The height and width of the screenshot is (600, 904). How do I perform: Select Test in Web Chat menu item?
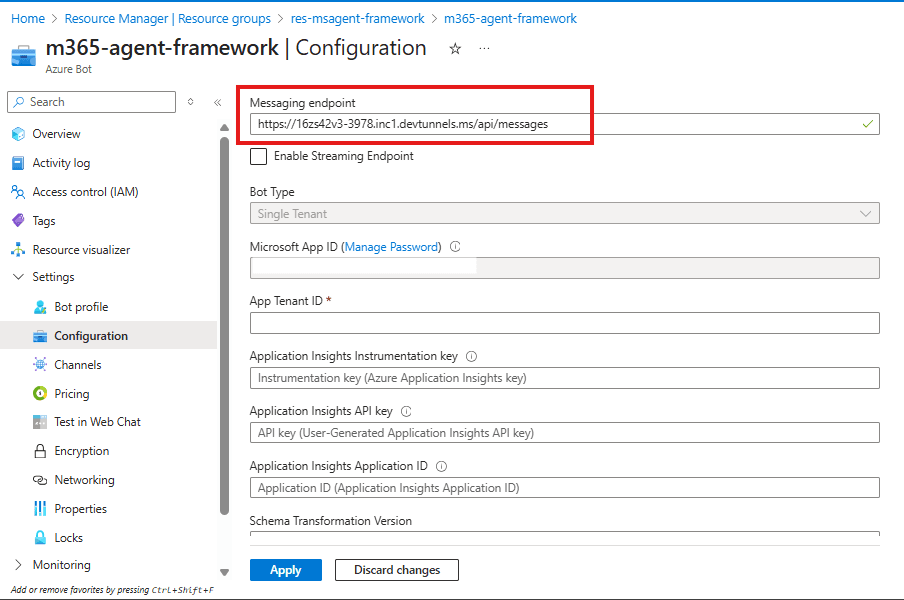point(97,422)
